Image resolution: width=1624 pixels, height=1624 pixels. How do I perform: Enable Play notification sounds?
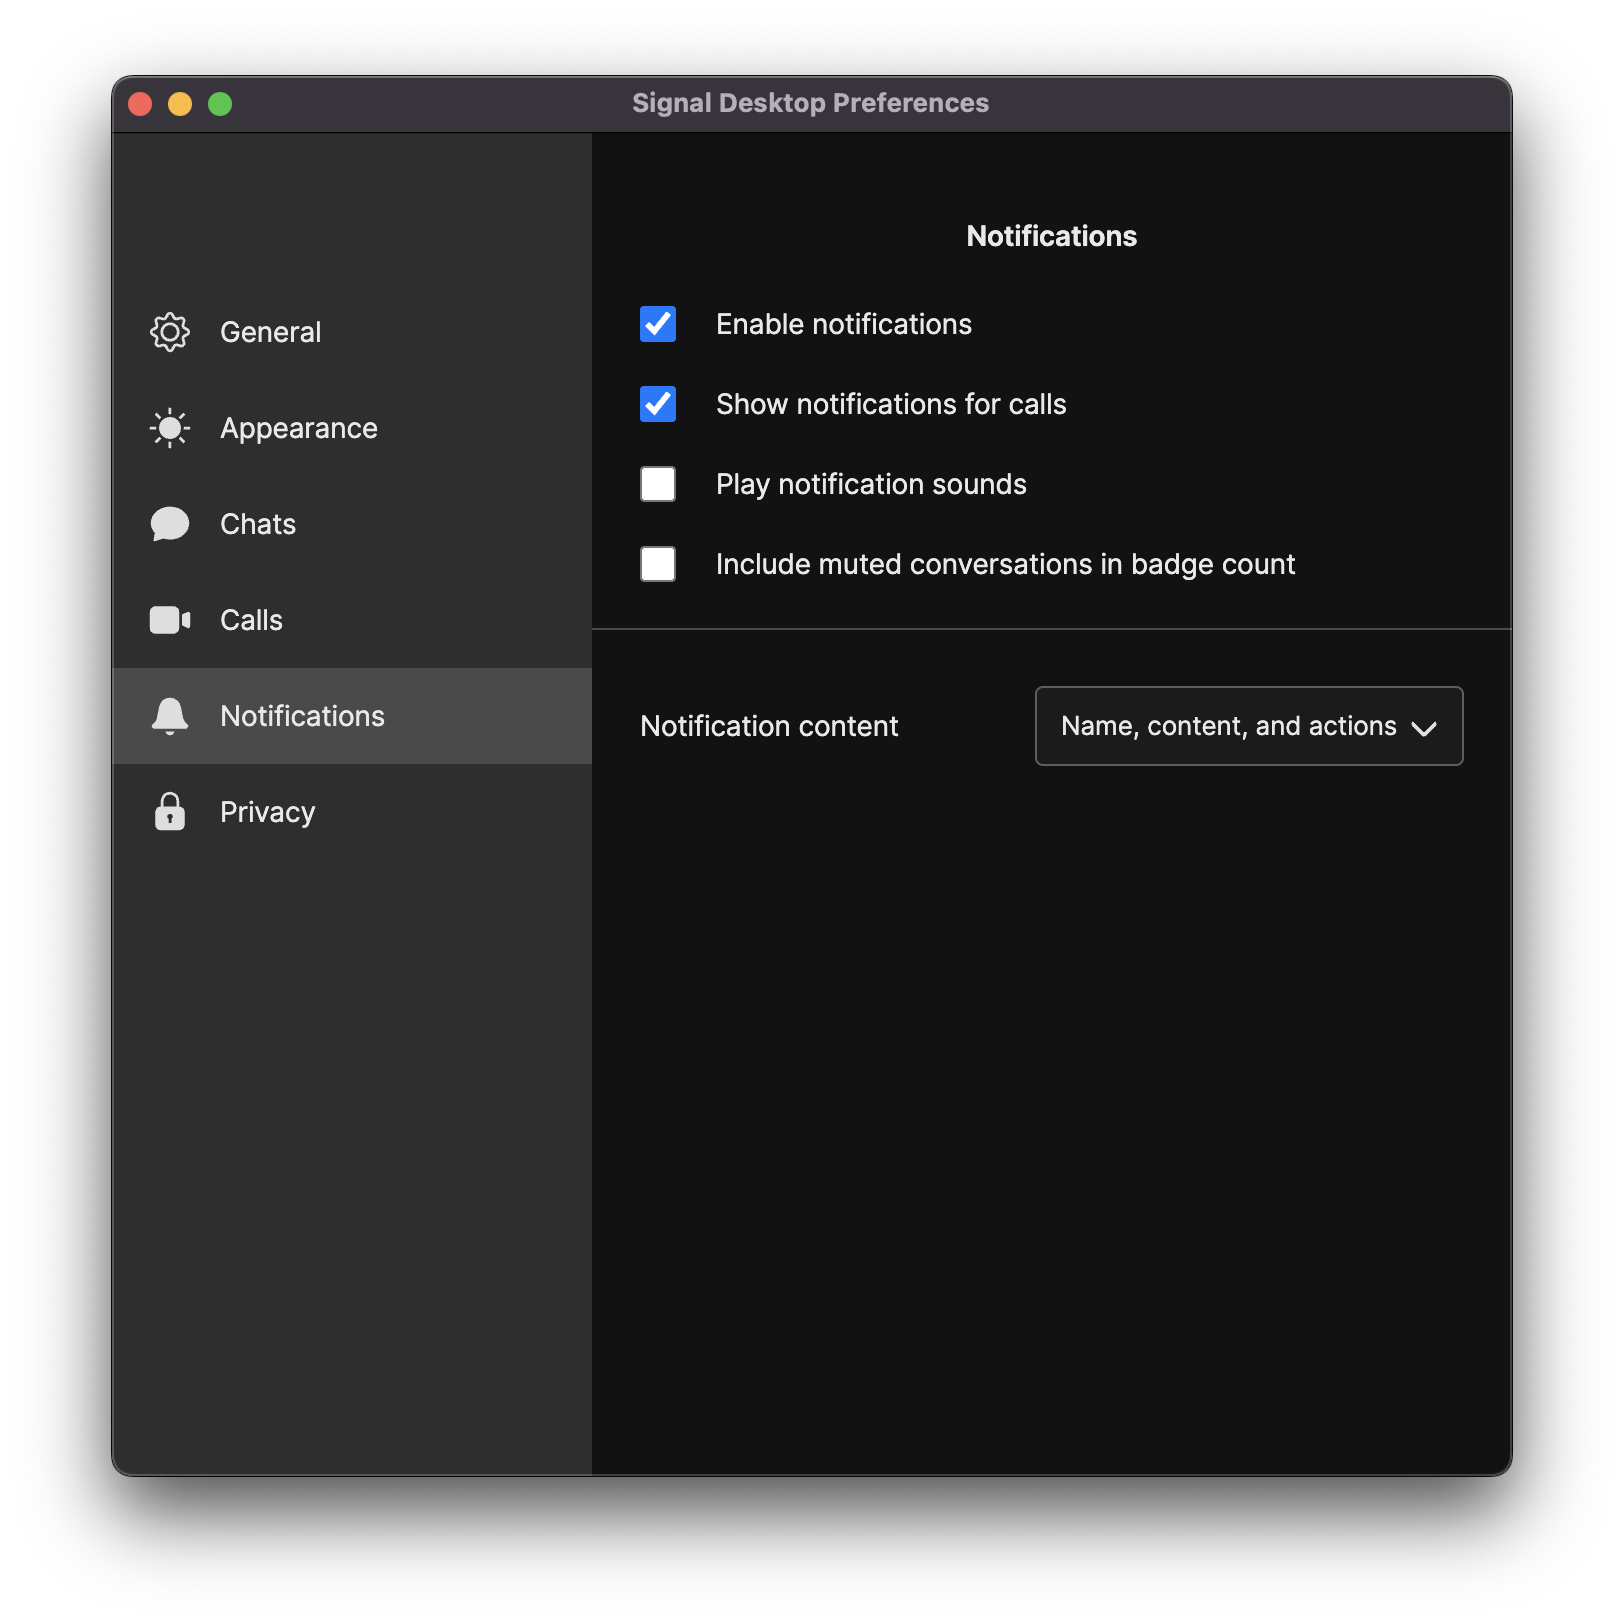tap(657, 484)
